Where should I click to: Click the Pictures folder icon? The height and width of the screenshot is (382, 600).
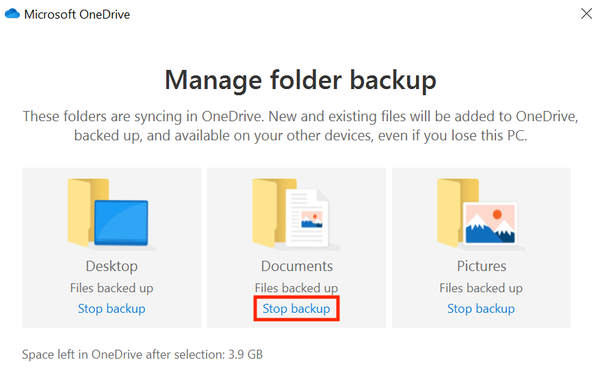(x=481, y=214)
